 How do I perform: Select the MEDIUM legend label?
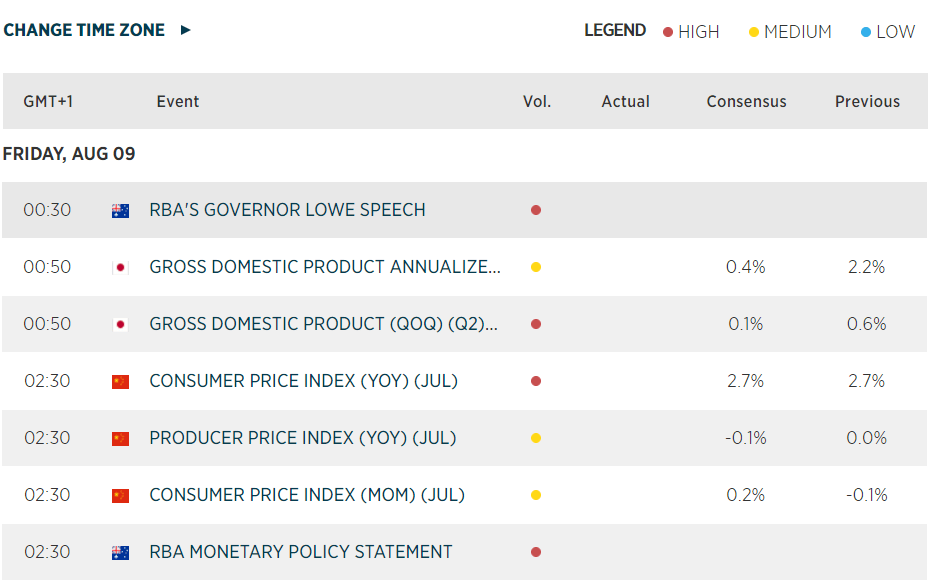[x=798, y=32]
